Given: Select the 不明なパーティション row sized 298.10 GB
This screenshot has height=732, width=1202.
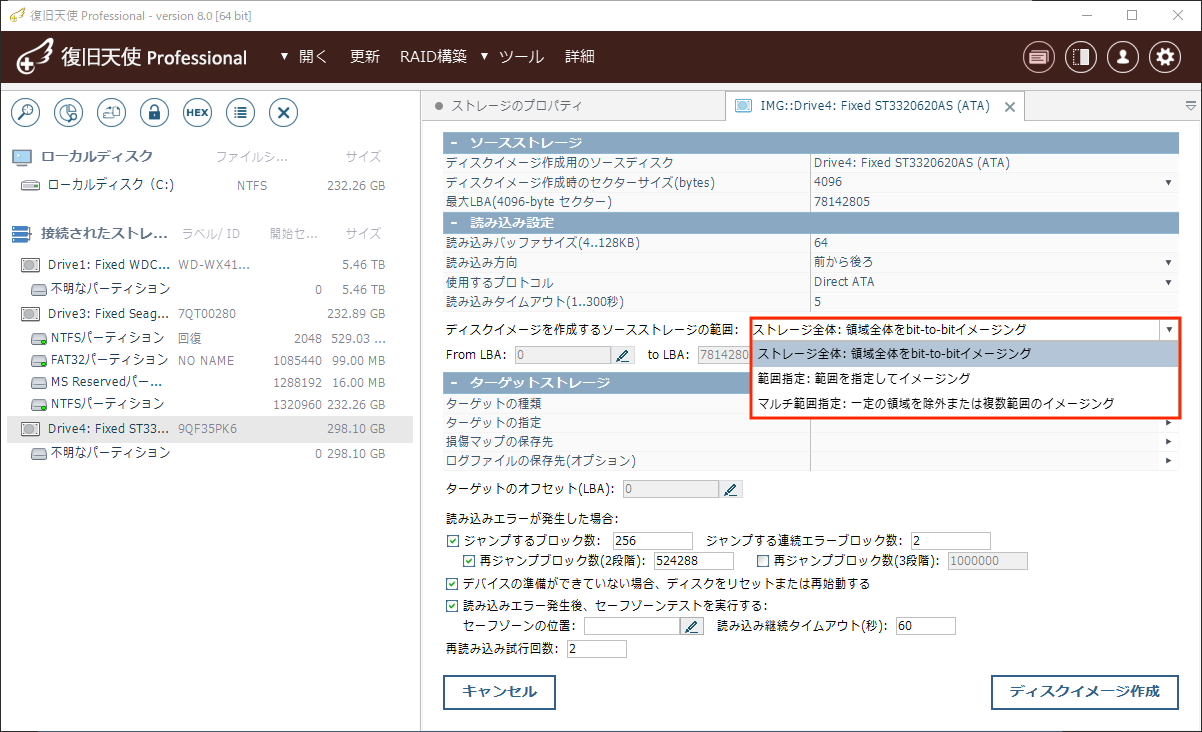Looking at the screenshot, I should point(210,453).
